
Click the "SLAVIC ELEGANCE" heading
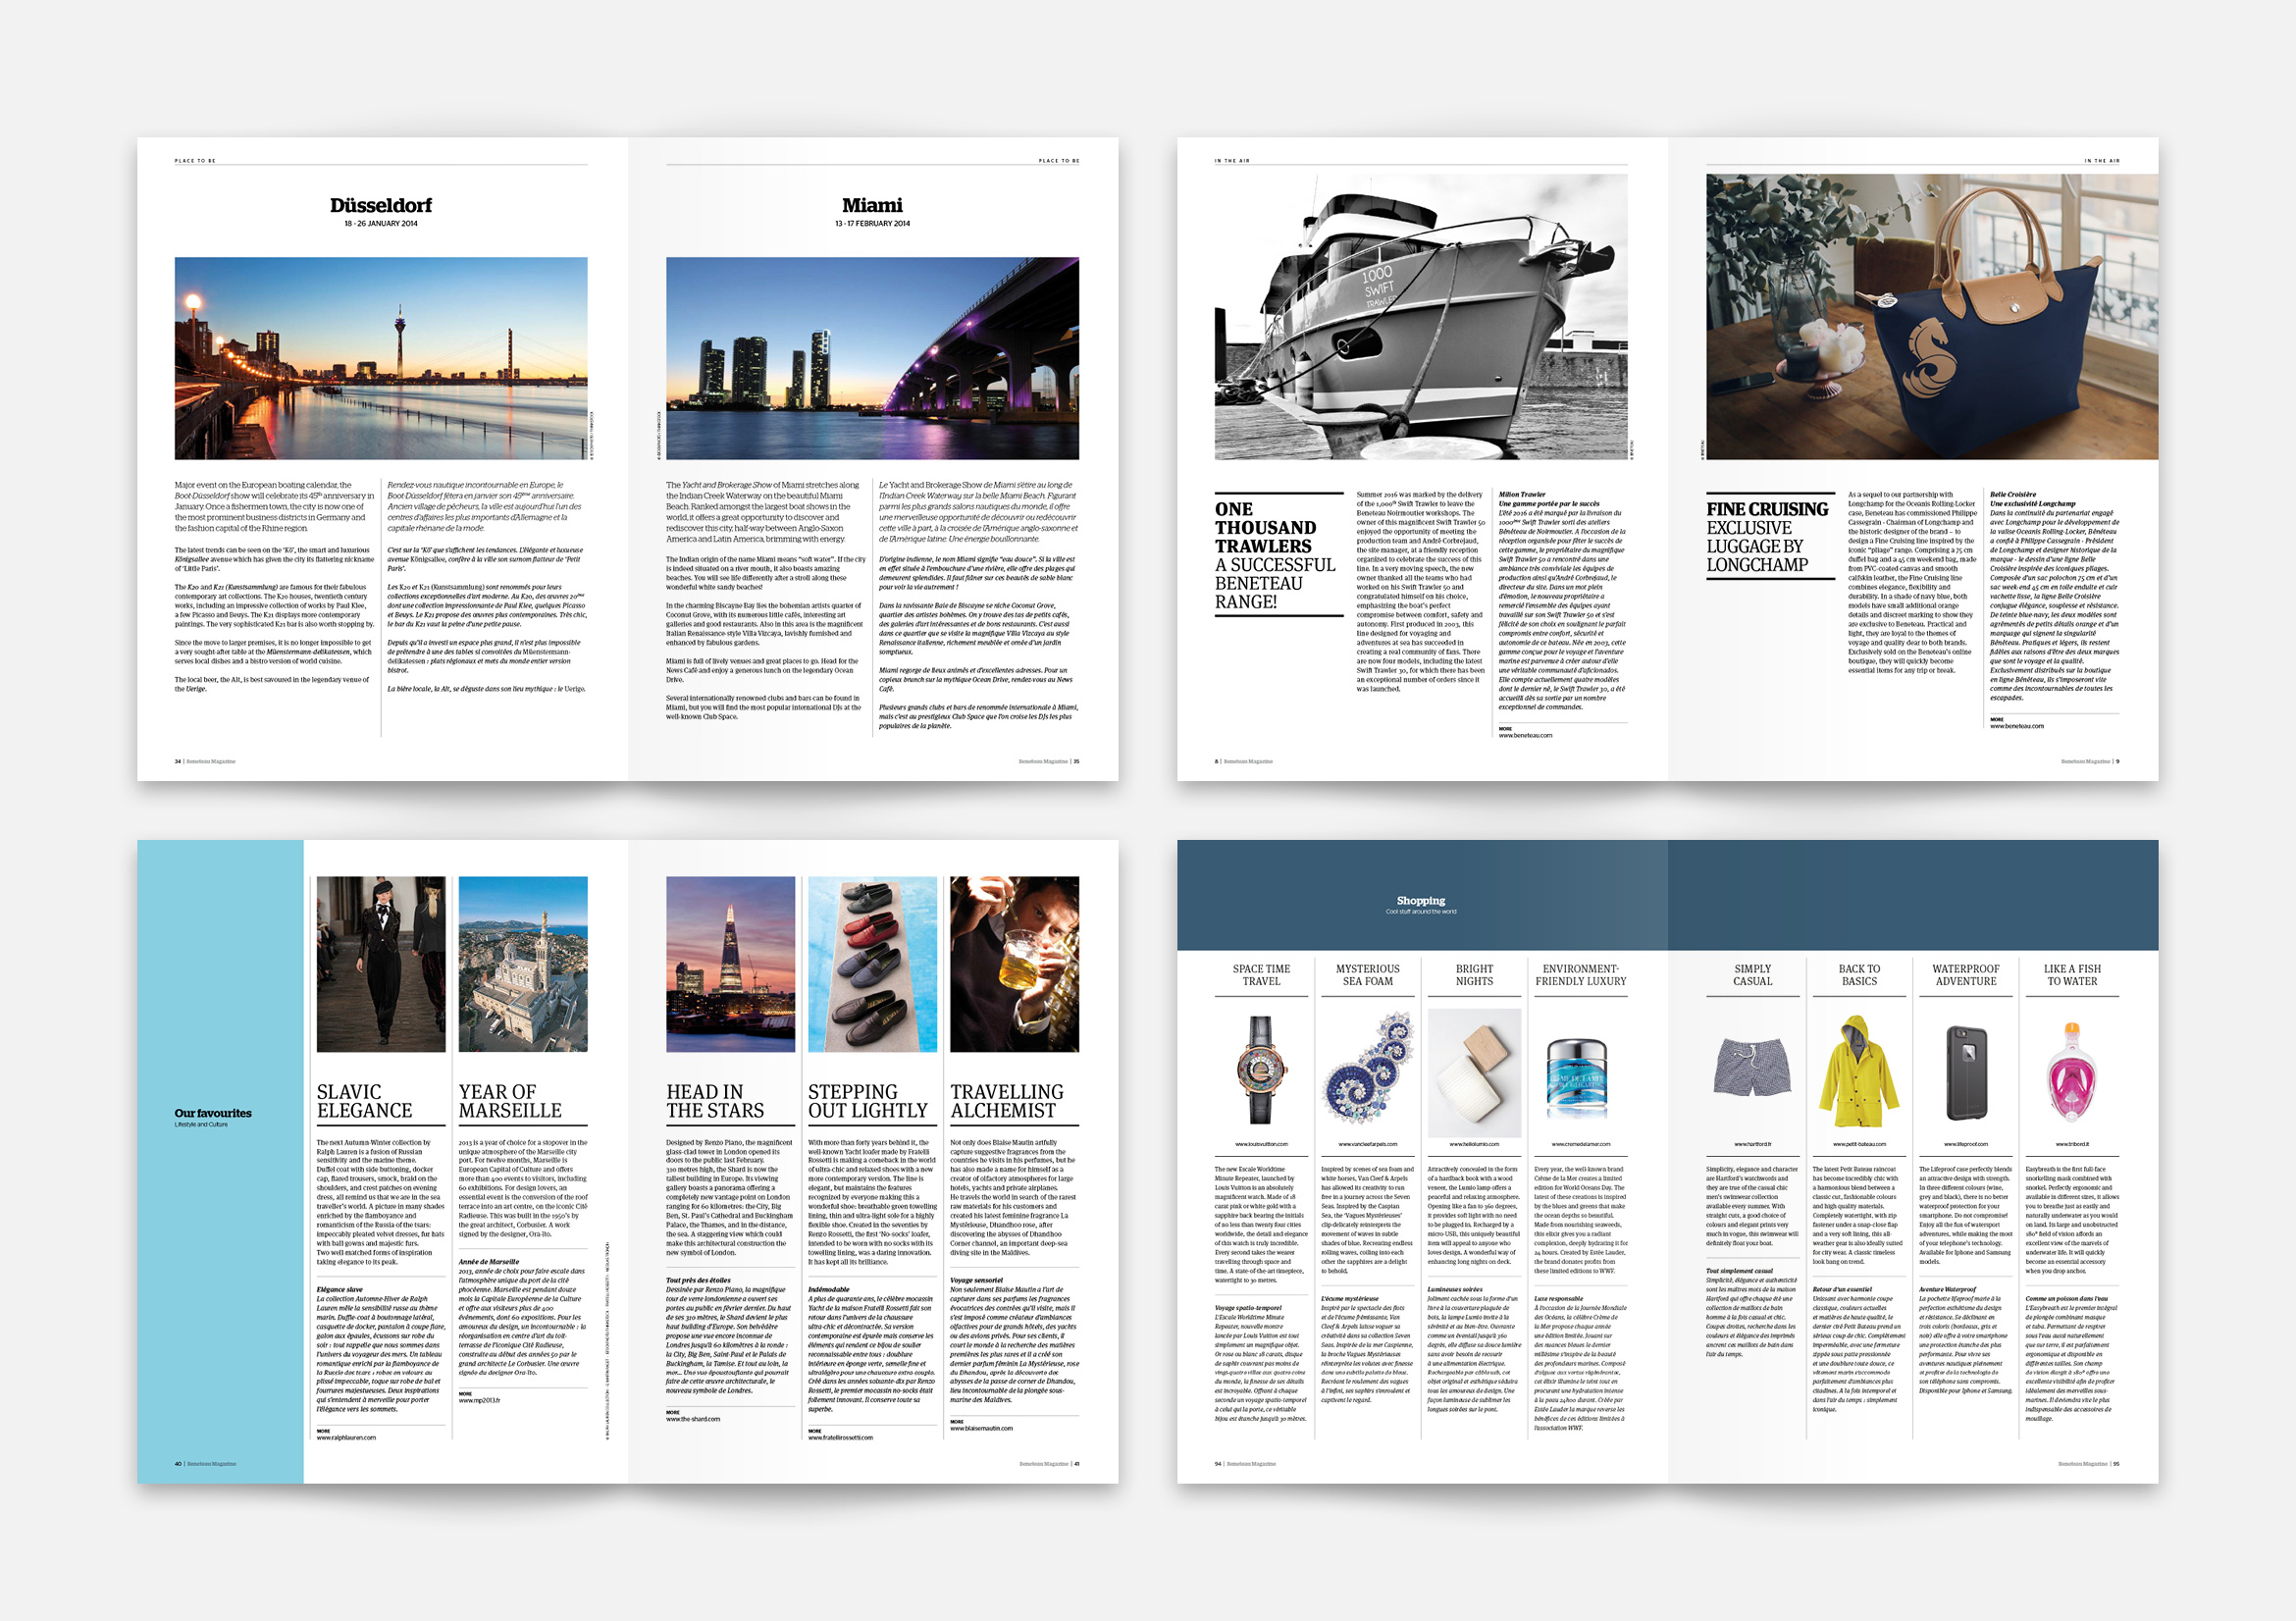tap(364, 1101)
